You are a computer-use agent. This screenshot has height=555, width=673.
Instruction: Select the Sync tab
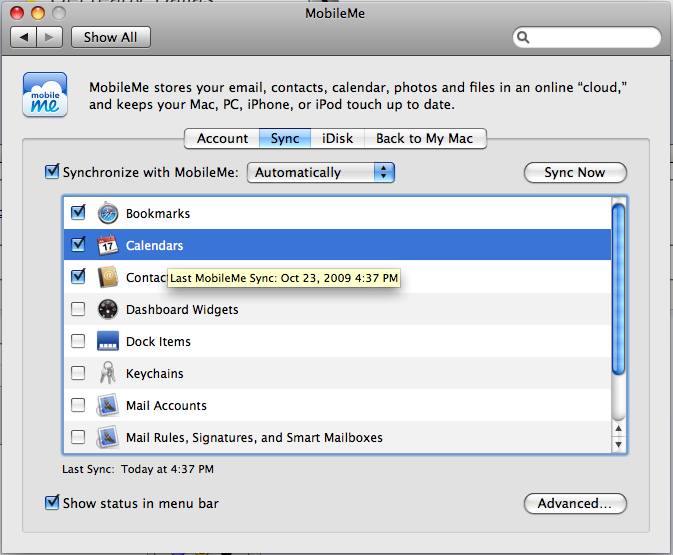(x=285, y=139)
